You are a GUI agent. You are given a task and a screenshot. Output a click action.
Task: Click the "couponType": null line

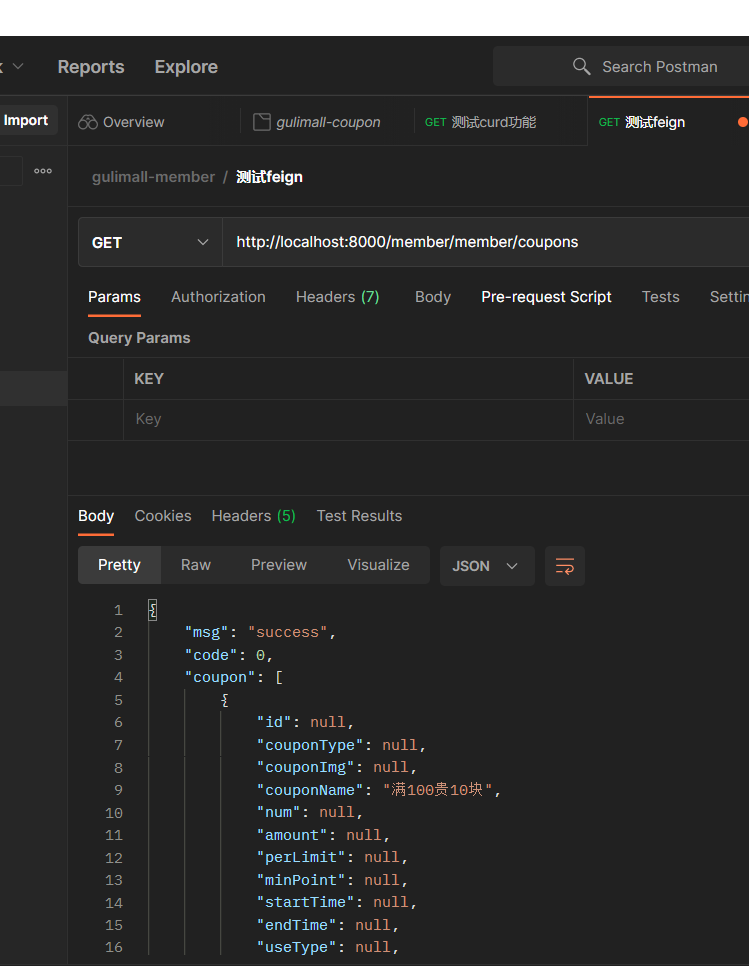click(x=341, y=745)
